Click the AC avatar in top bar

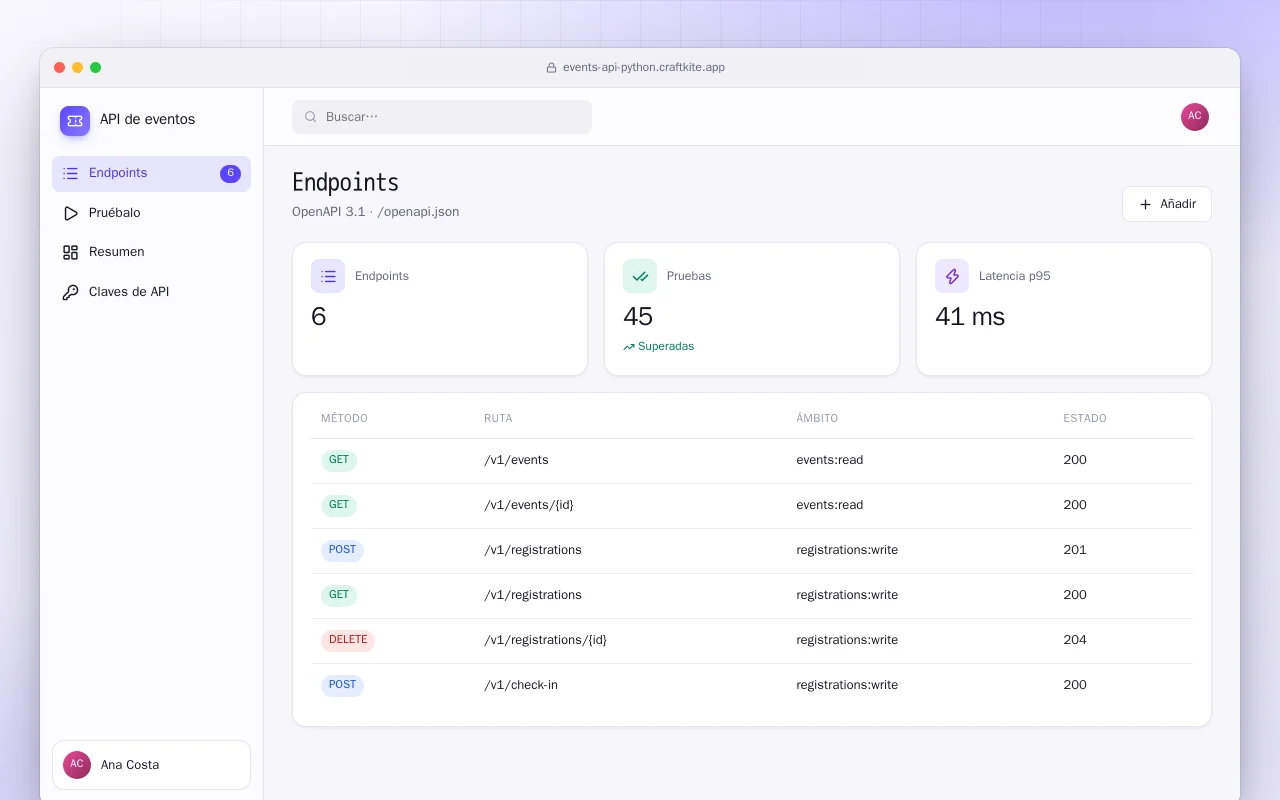(1195, 117)
